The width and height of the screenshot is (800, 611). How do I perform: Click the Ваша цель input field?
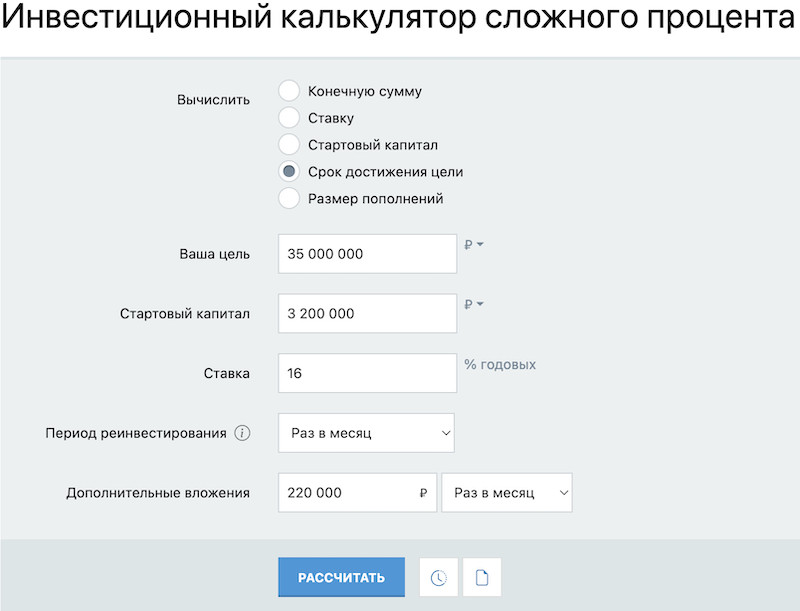[x=367, y=254]
